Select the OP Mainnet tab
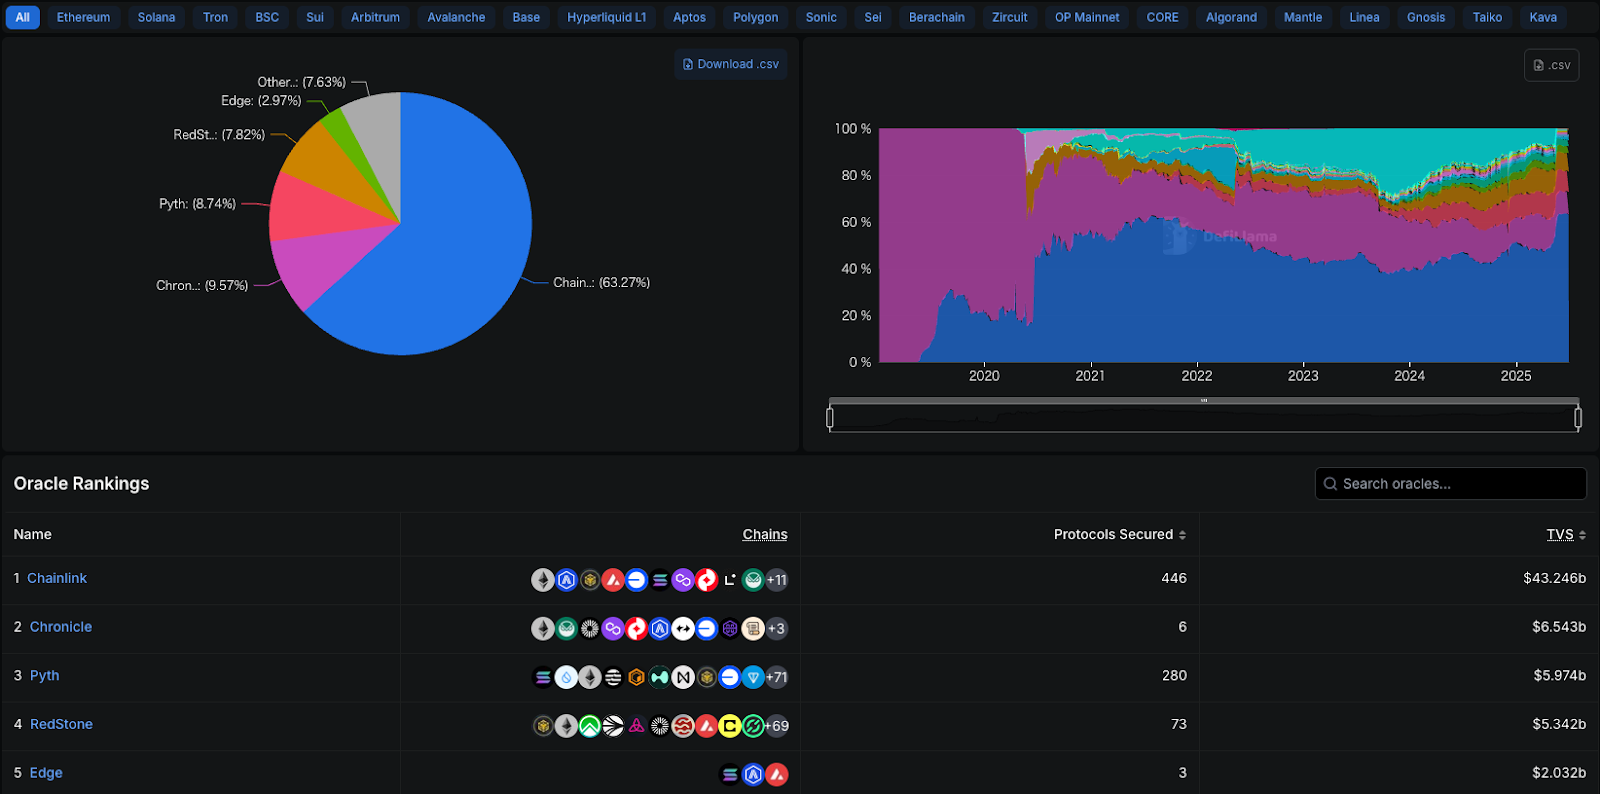The height and width of the screenshot is (794, 1600). [1087, 17]
